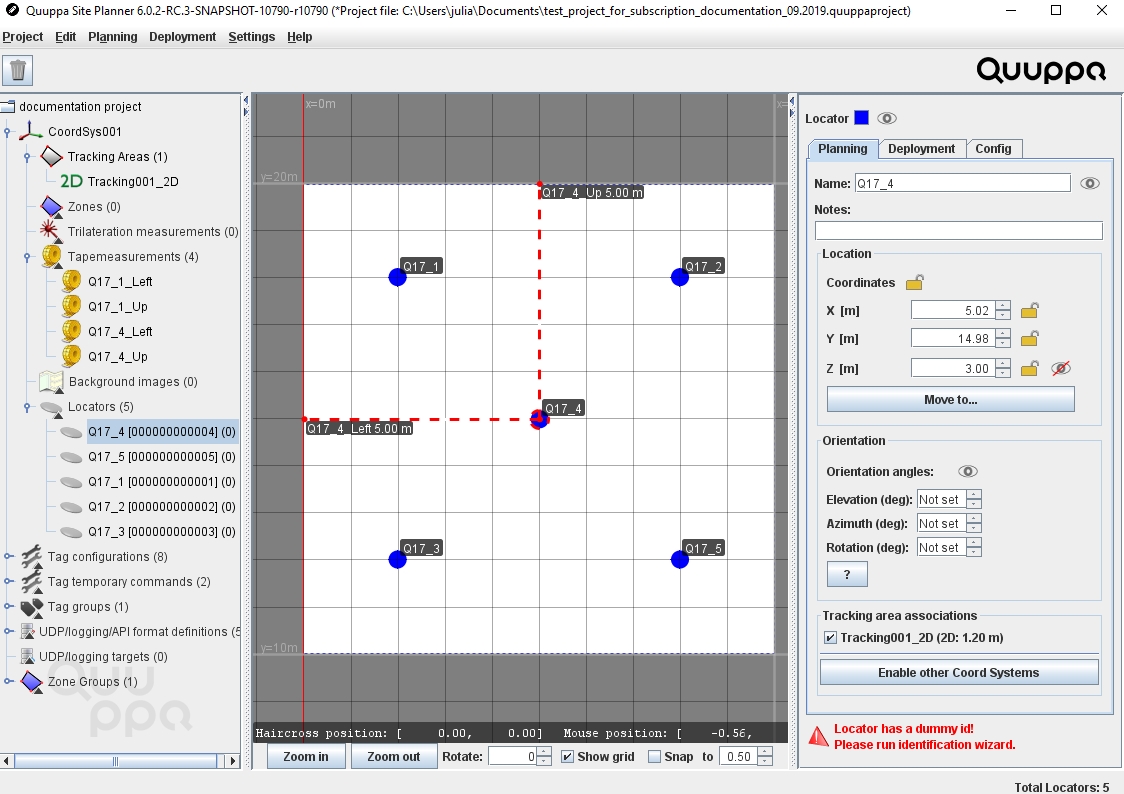Uncheck the Show grid checkbox
Screen dimensions: 1124x794
pyautogui.click(x=567, y=757)
